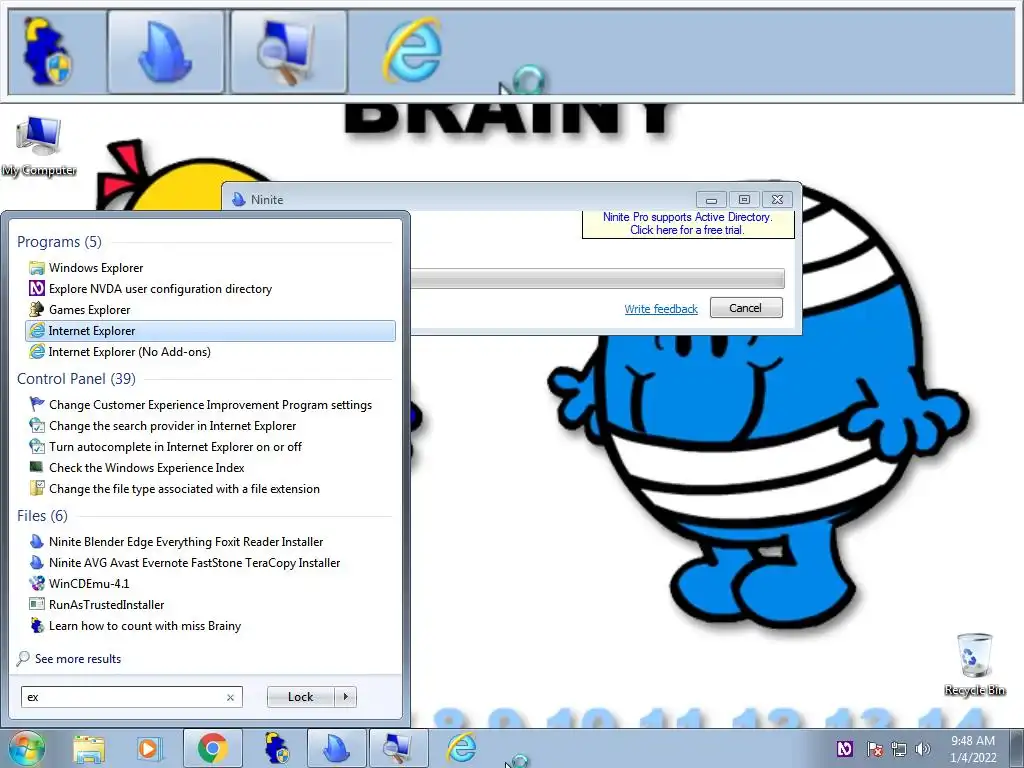The width and height of the screenshot is (1024, 768).
Task: Click the Start orb on the taskbar
Action: (x=26, y=748)
